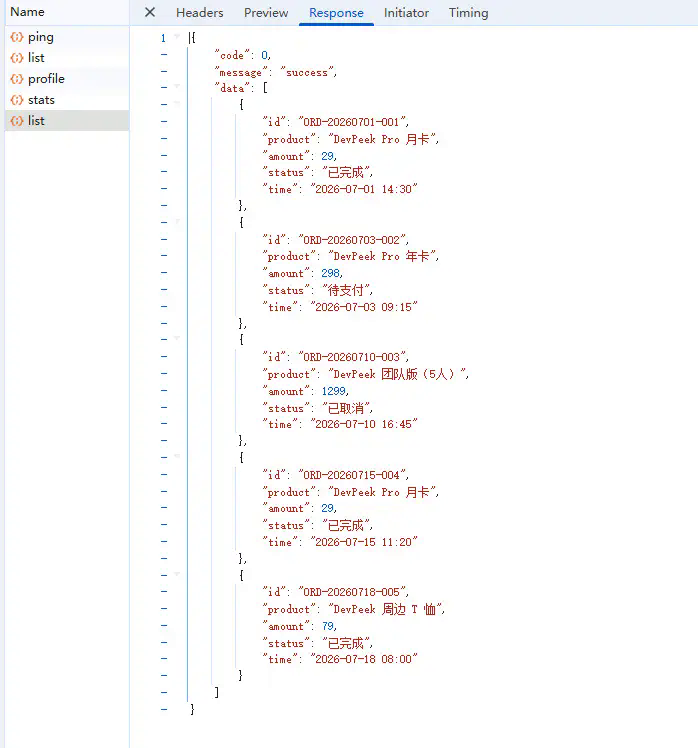Collapse the object containing ORD-20260701-001
The height and width of the screenshot is (748, 698).
(x=177, y=104)
